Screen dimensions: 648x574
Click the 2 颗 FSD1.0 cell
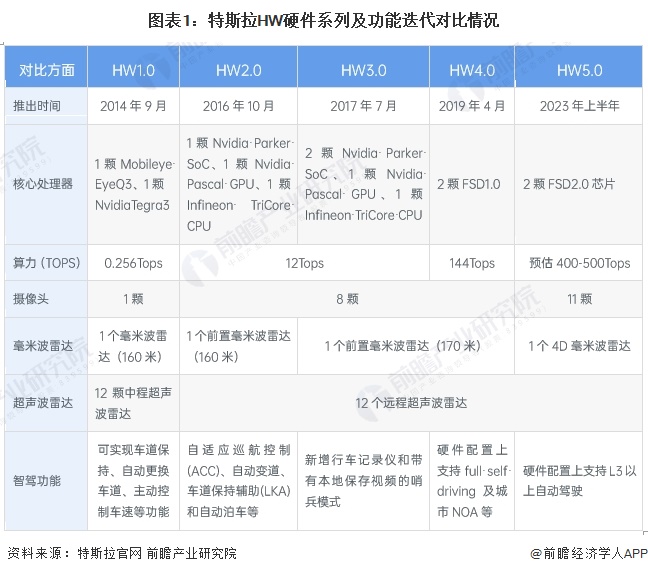pos(472,184)
